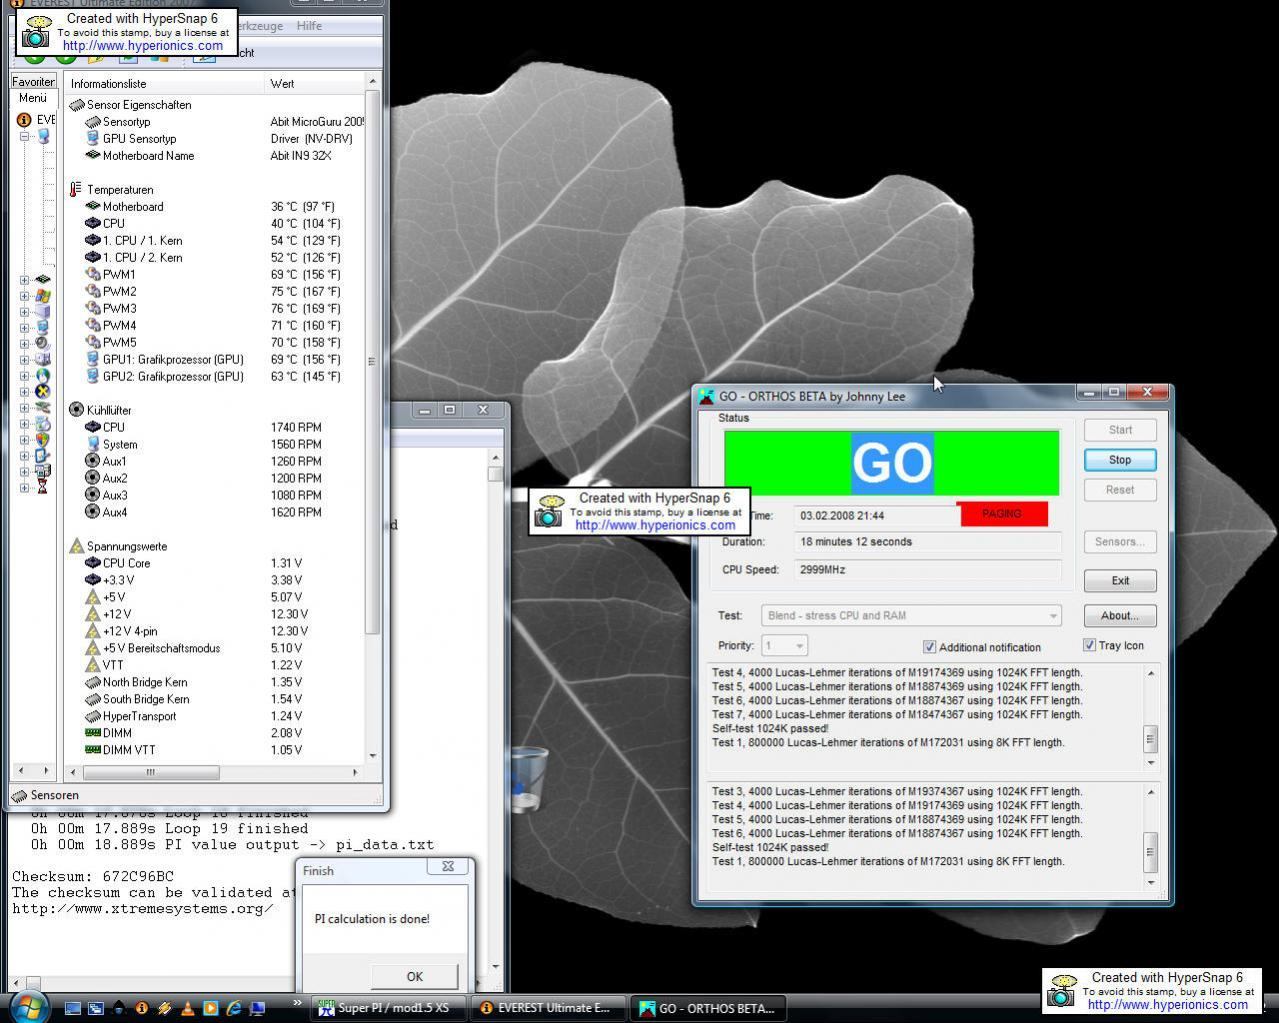Viewport: 1279px width, 1023px height.
Task: Click the Duration field in ORTHOS
Action: click(928, 542)
